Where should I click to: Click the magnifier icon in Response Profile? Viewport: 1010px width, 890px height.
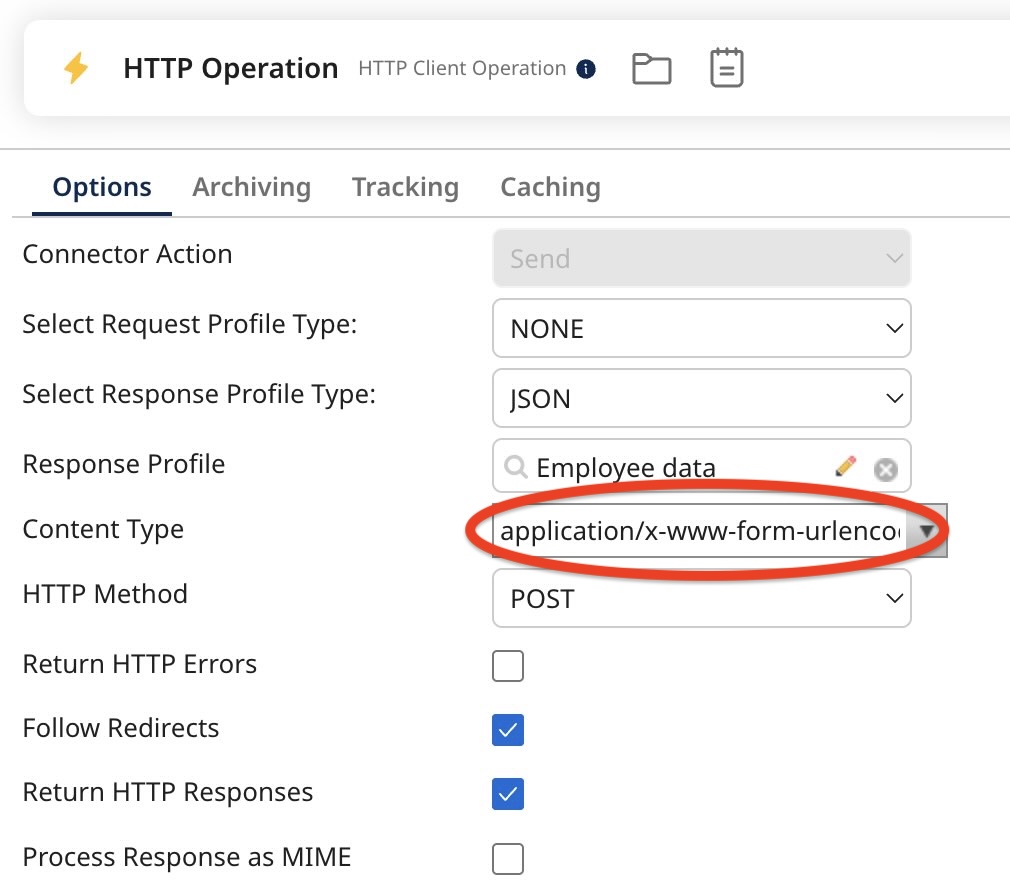pos(515,467)
